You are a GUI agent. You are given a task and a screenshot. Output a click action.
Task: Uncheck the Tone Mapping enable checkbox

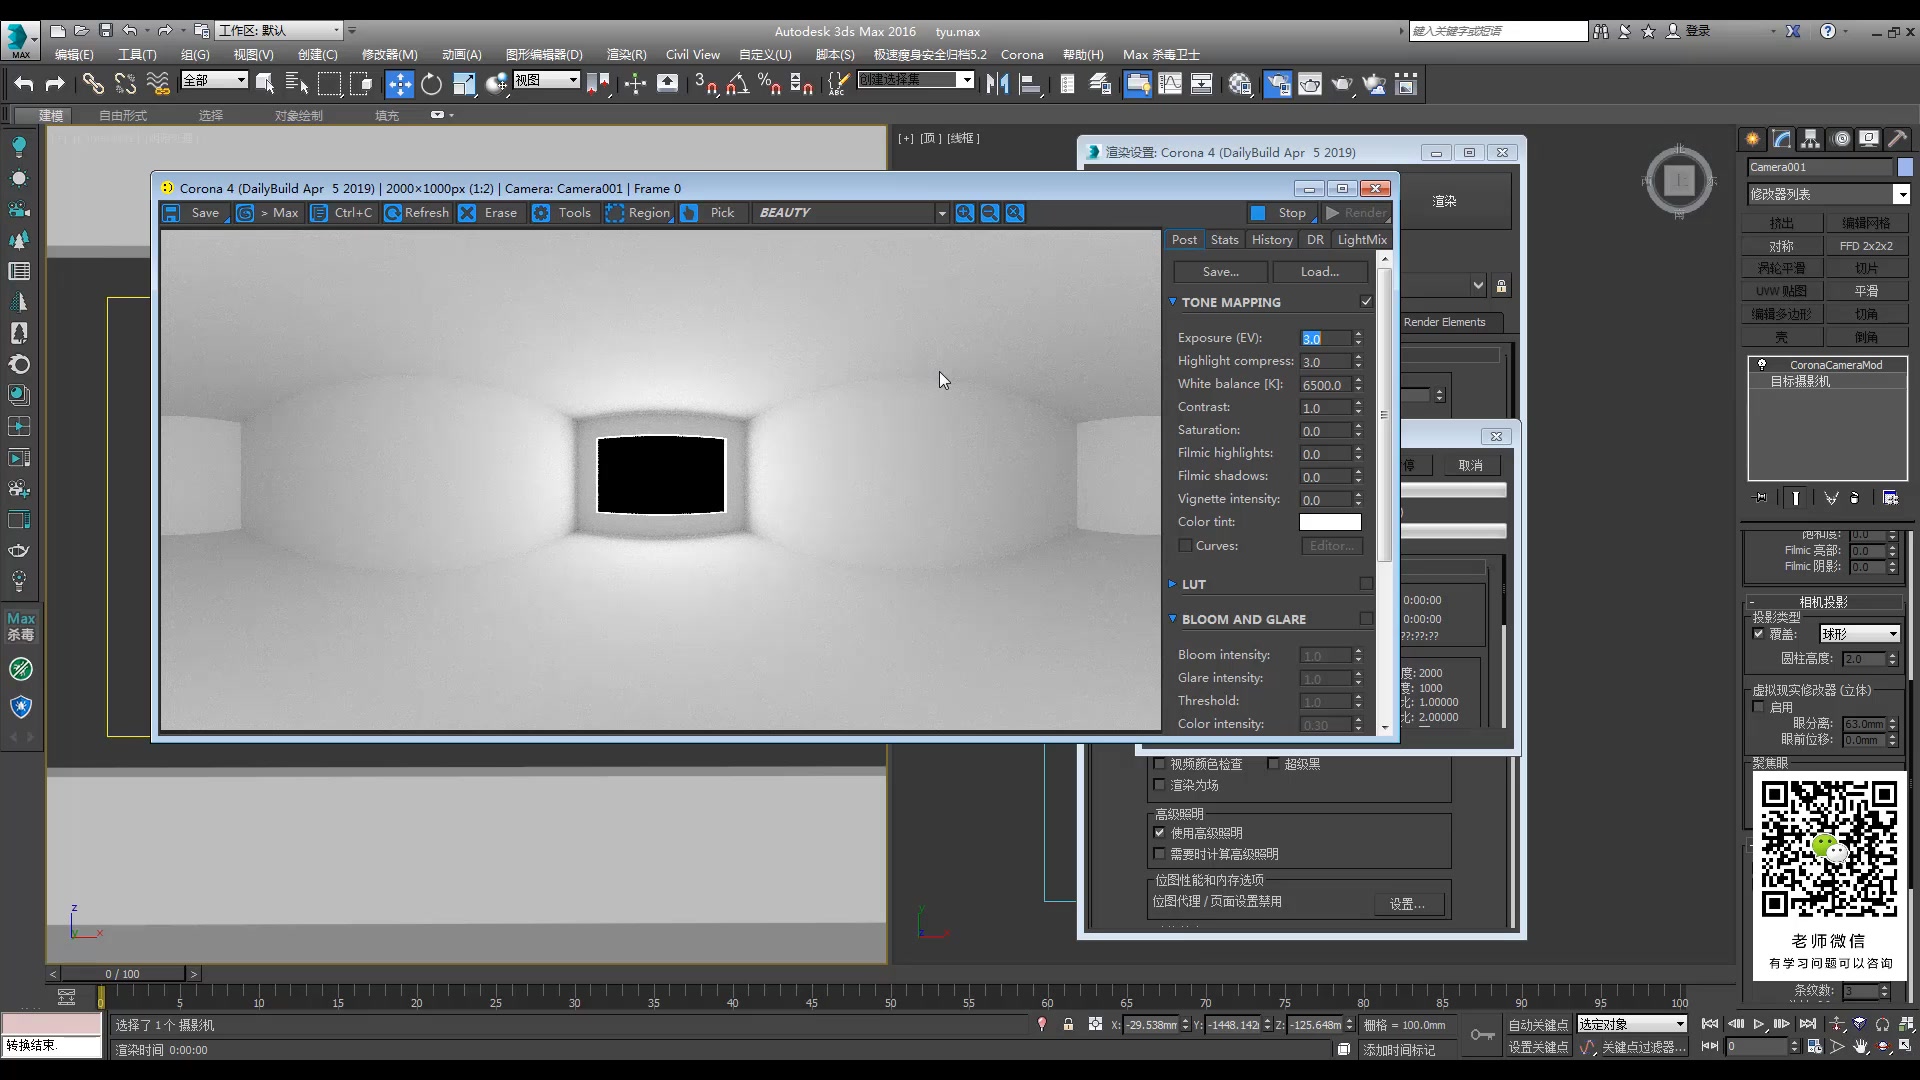(x=1366, y=300)
